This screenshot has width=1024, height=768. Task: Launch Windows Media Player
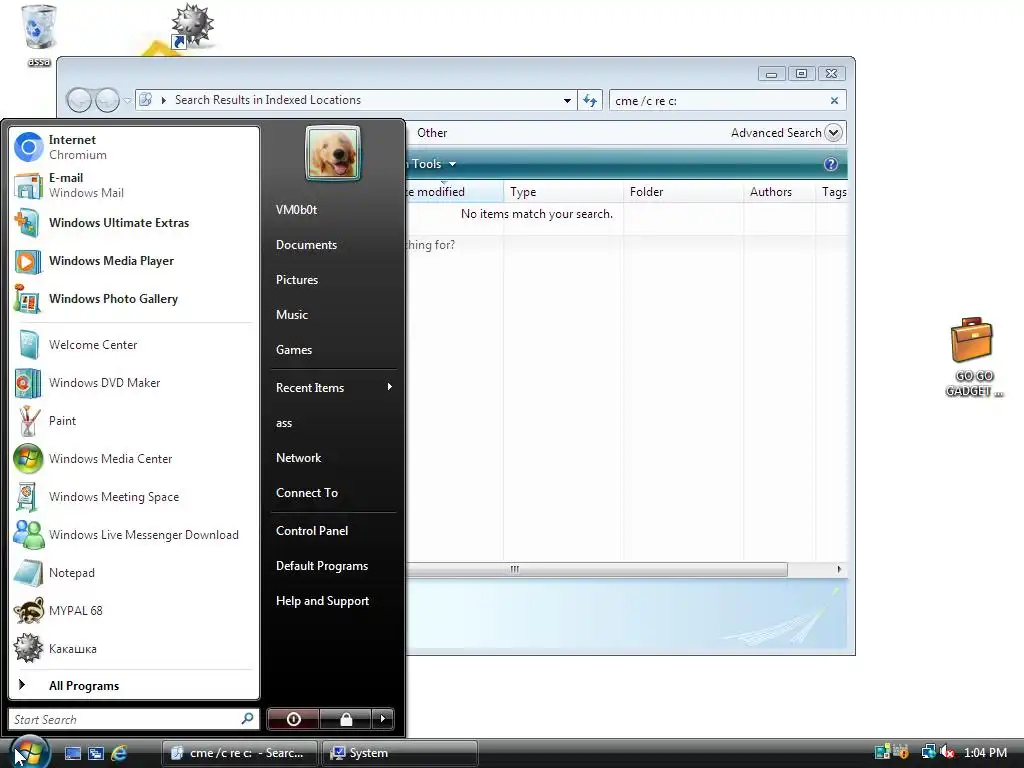point(134,261)
